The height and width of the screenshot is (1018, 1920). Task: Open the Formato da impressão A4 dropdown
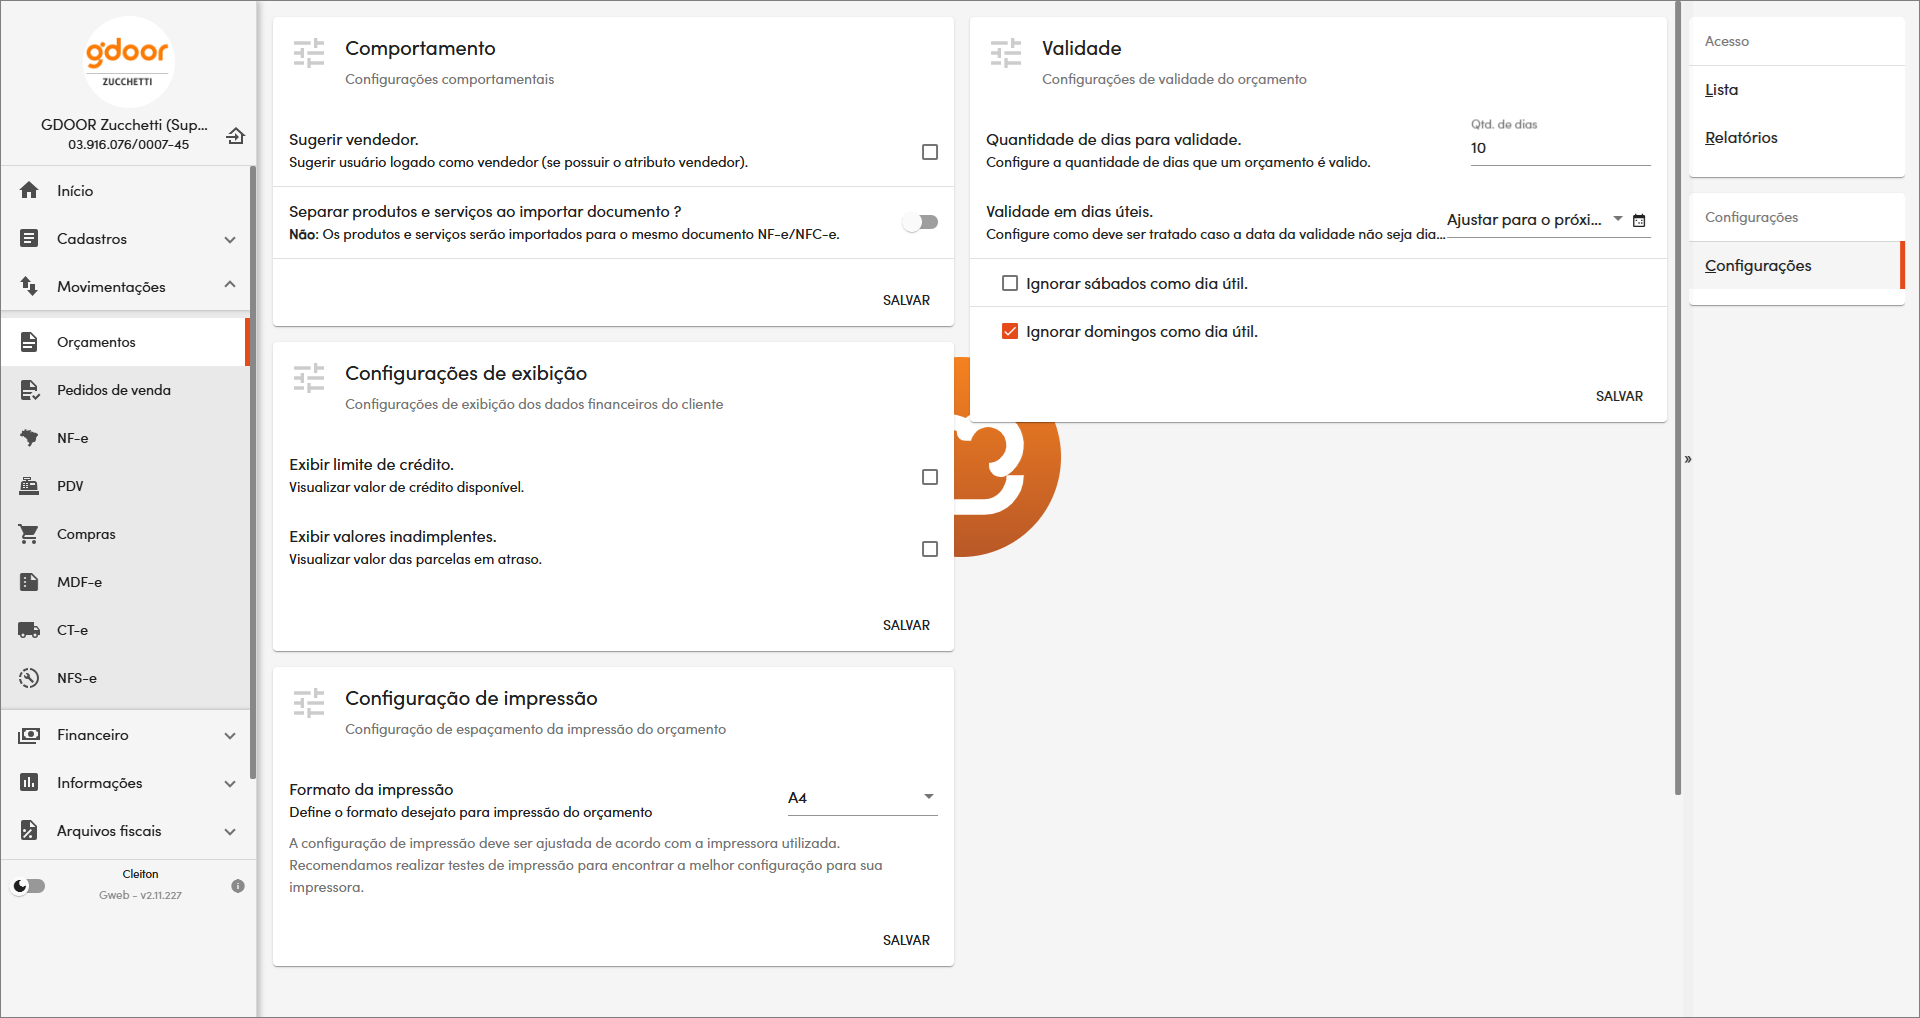click(862, 798)
